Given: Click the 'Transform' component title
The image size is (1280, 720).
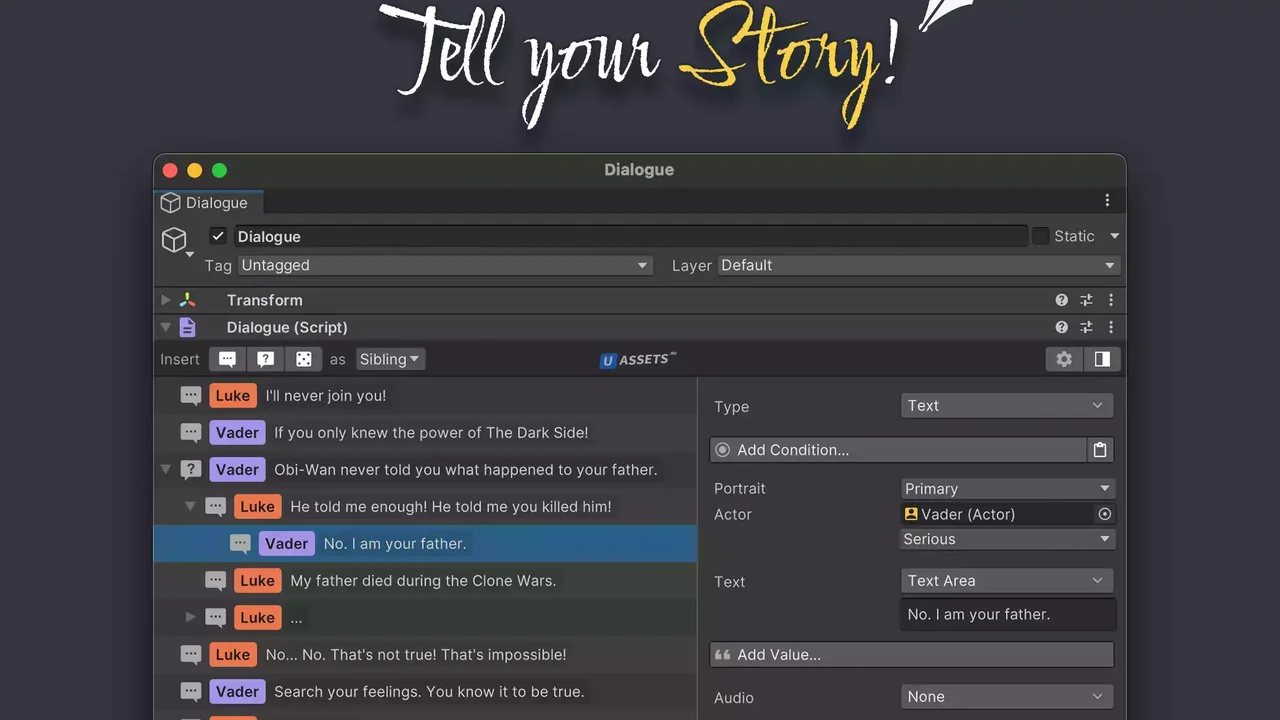Looking at the screenshot, I should pos(264,300).
